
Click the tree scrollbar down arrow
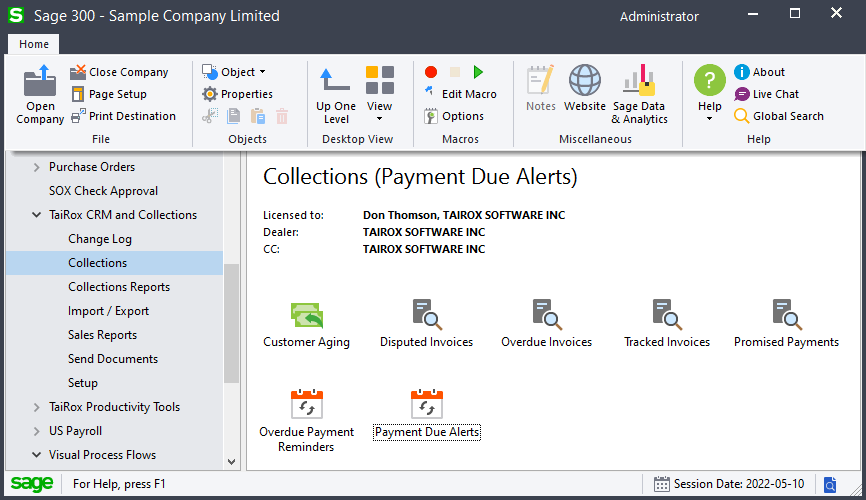[231, 461]
